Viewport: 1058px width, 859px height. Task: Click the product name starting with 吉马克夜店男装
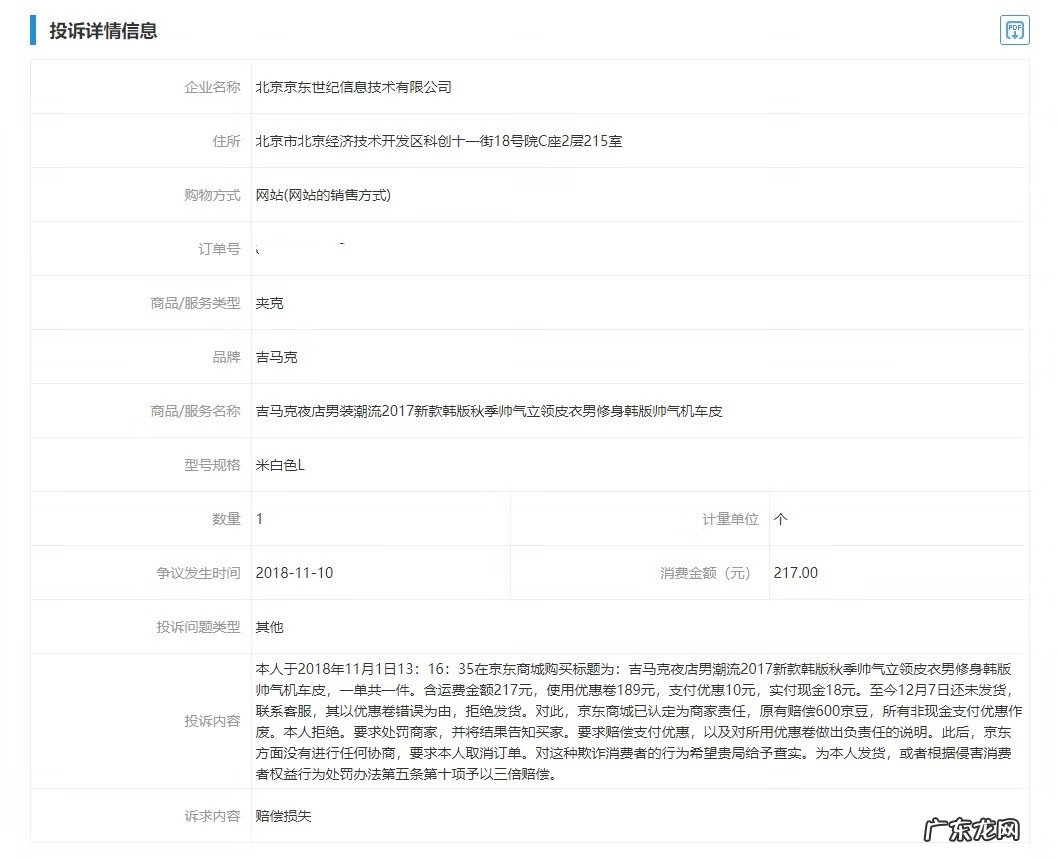point(488,411)
